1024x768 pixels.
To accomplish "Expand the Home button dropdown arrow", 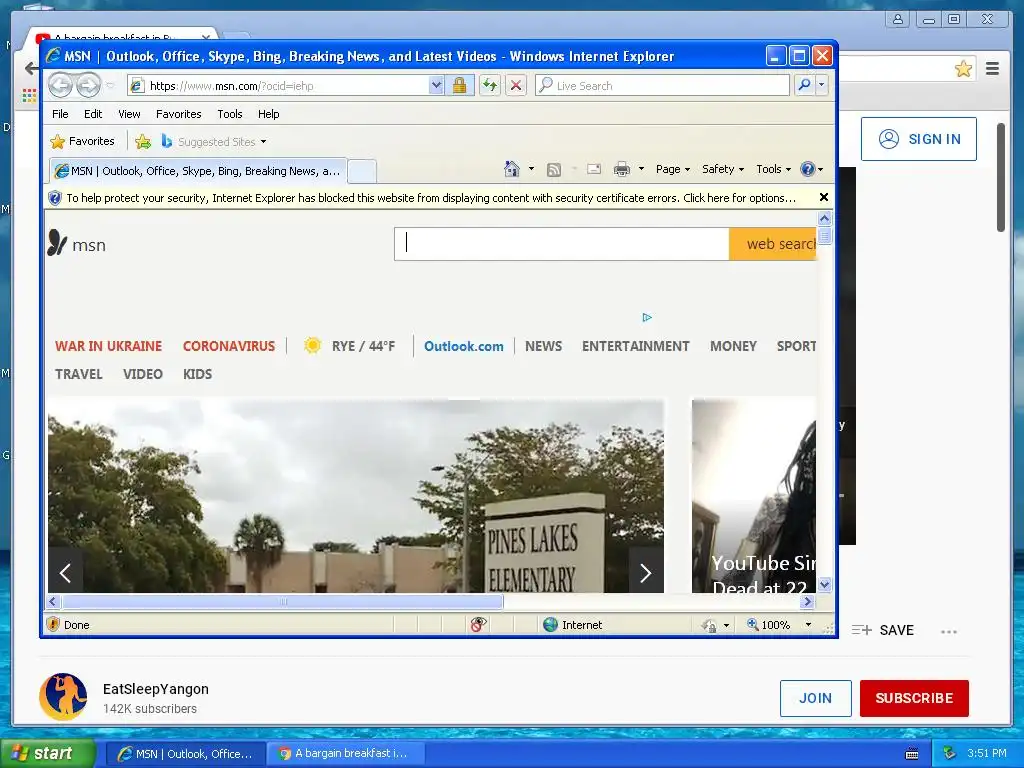I will [x=531, y=169].
